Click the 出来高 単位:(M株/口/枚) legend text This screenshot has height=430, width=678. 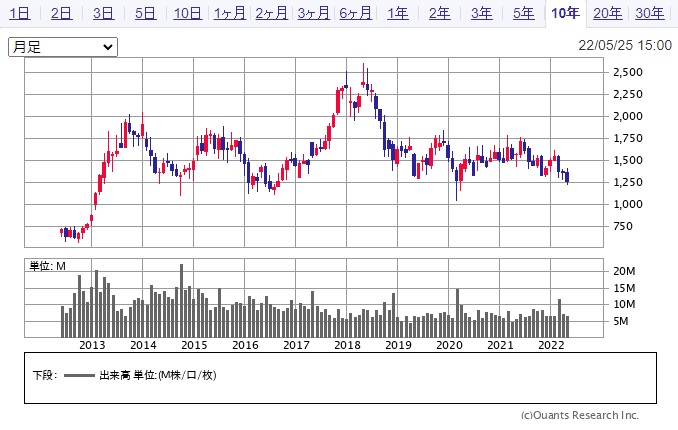click(158, 375)
